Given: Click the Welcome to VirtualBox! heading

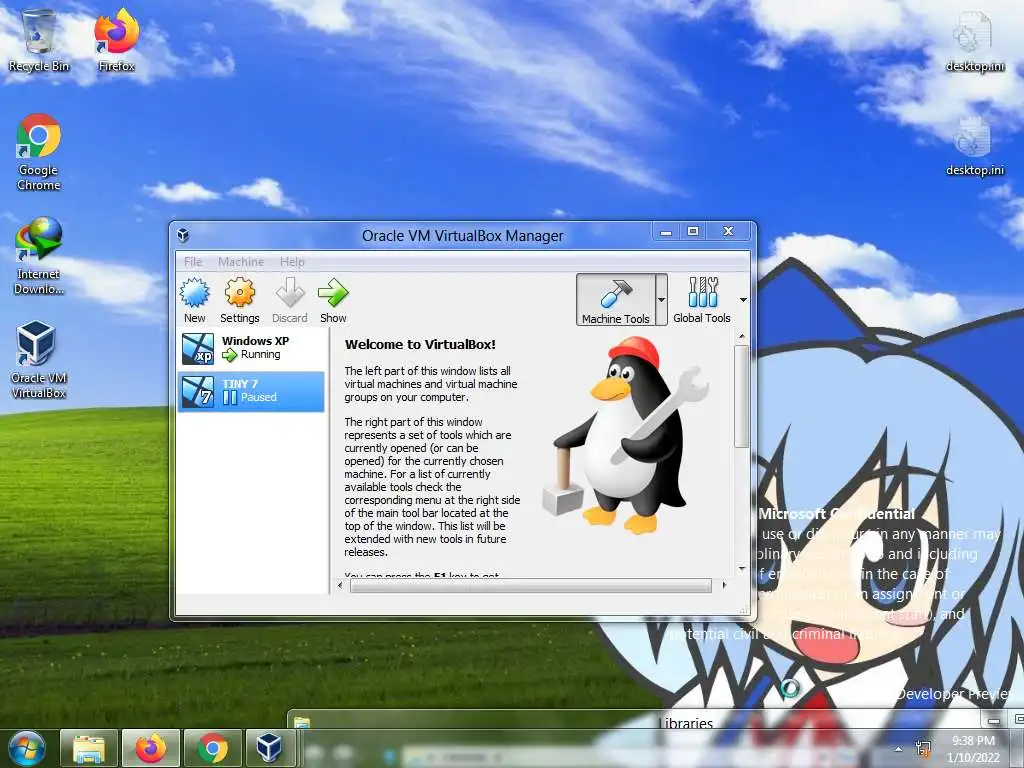Looking at the screenshot, I should [x=420, y=344].
